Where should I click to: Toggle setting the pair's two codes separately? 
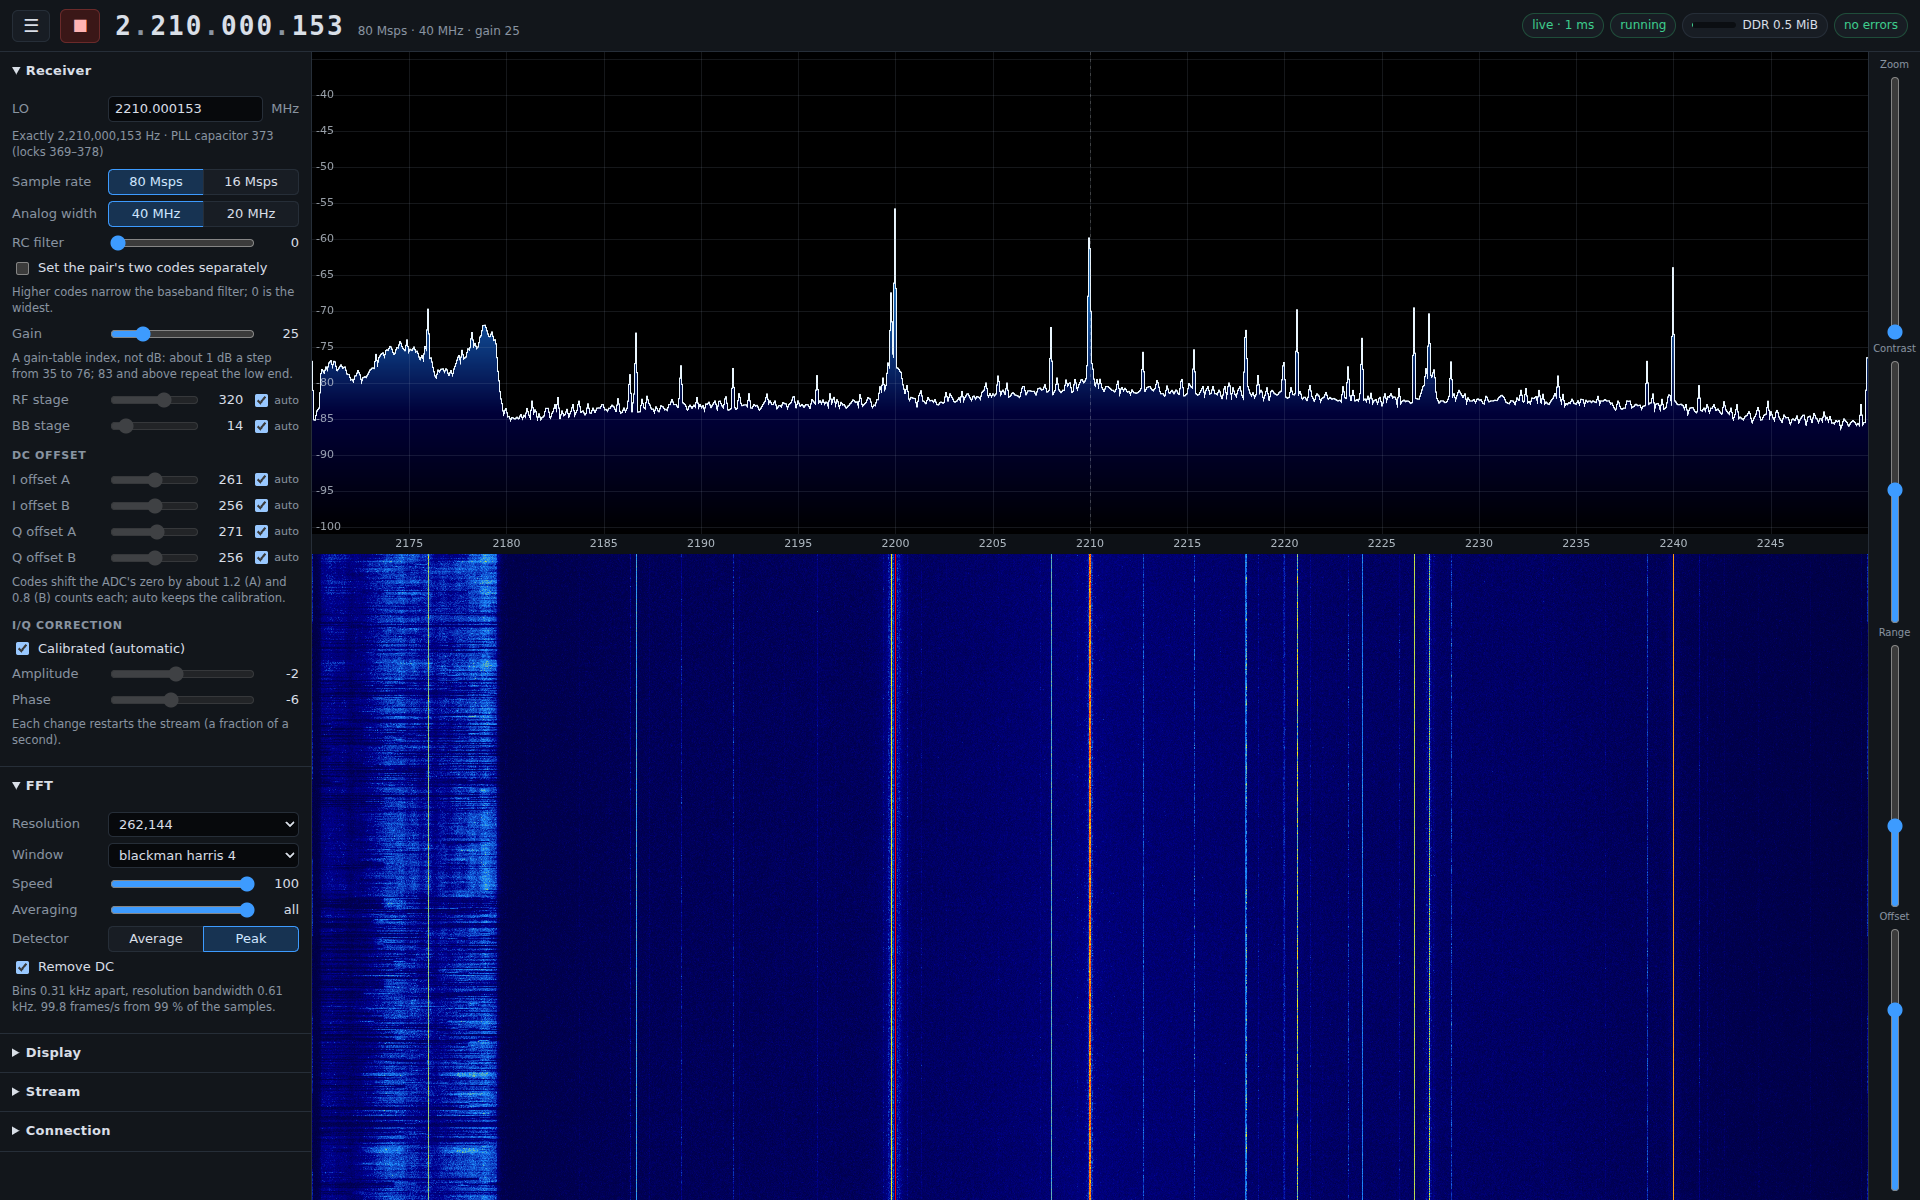click(22, 268)
